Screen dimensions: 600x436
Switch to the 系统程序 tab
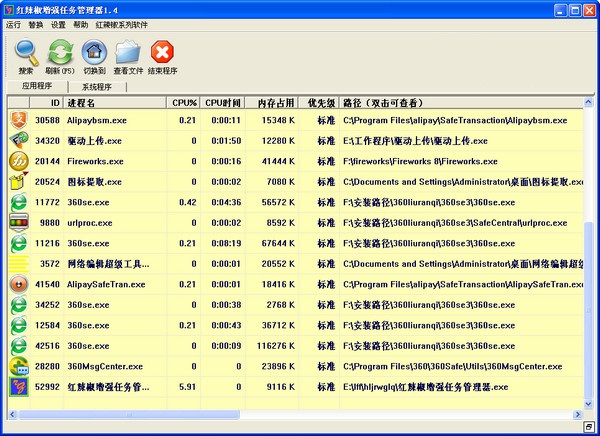tap(97, 87)
